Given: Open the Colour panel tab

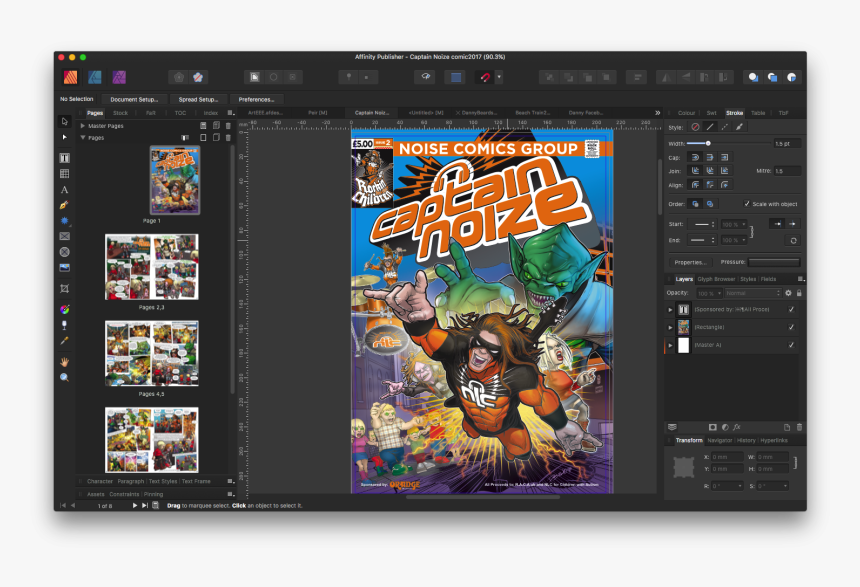Looking at the screenshot, I should coord(686,113).
